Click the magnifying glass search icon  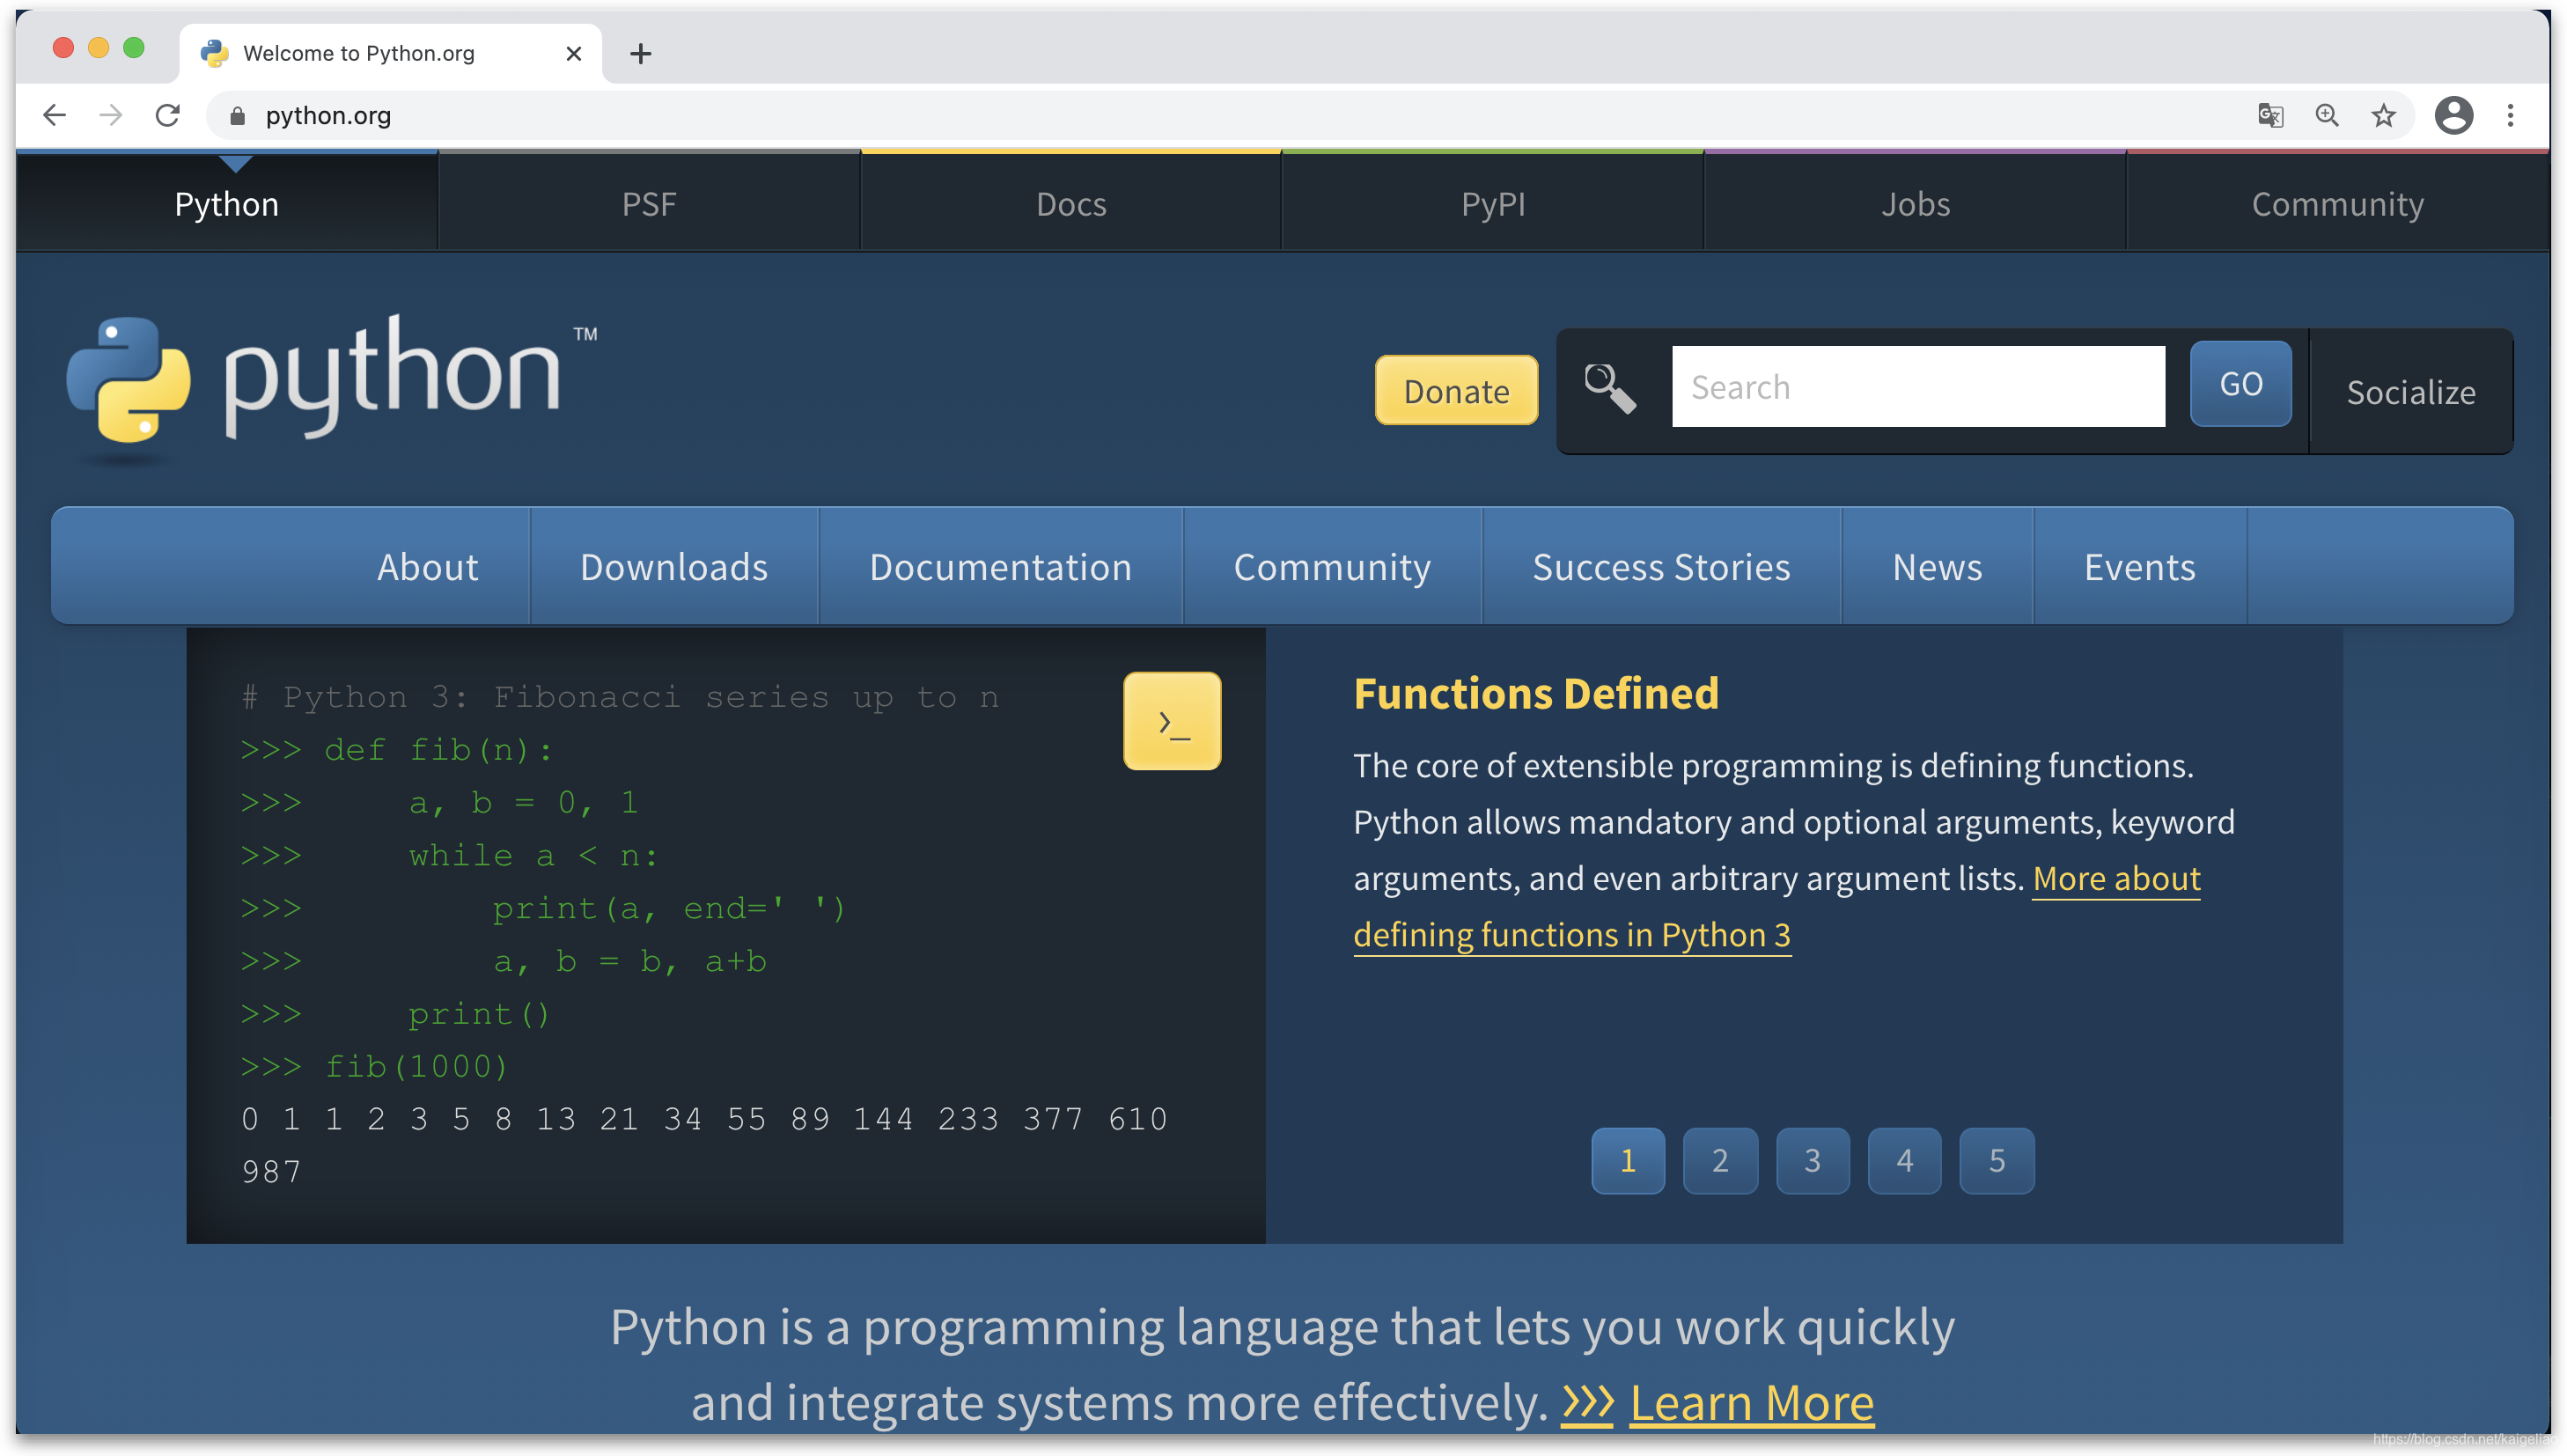(x=1610, y=388)
